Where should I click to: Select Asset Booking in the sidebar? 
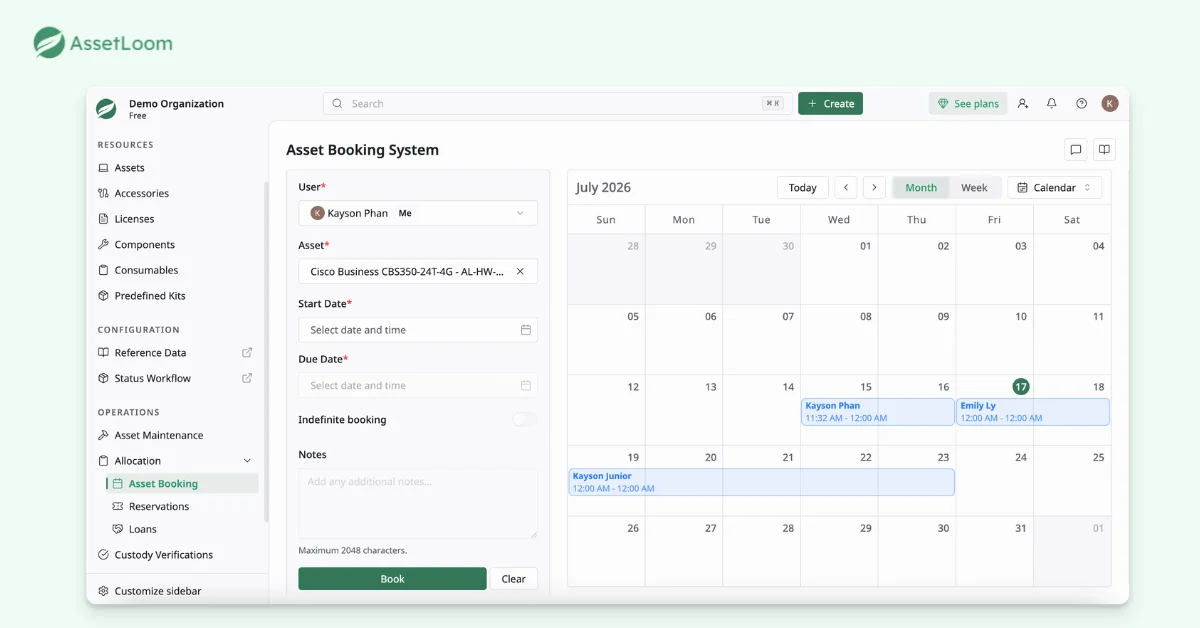click(183, 484)
